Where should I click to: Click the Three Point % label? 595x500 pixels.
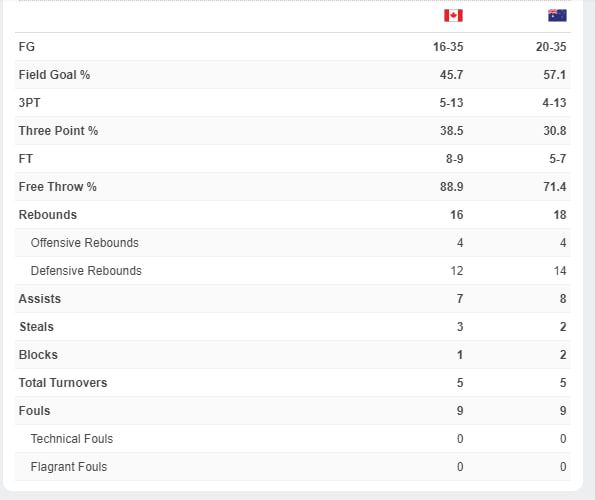click(58, 131)
